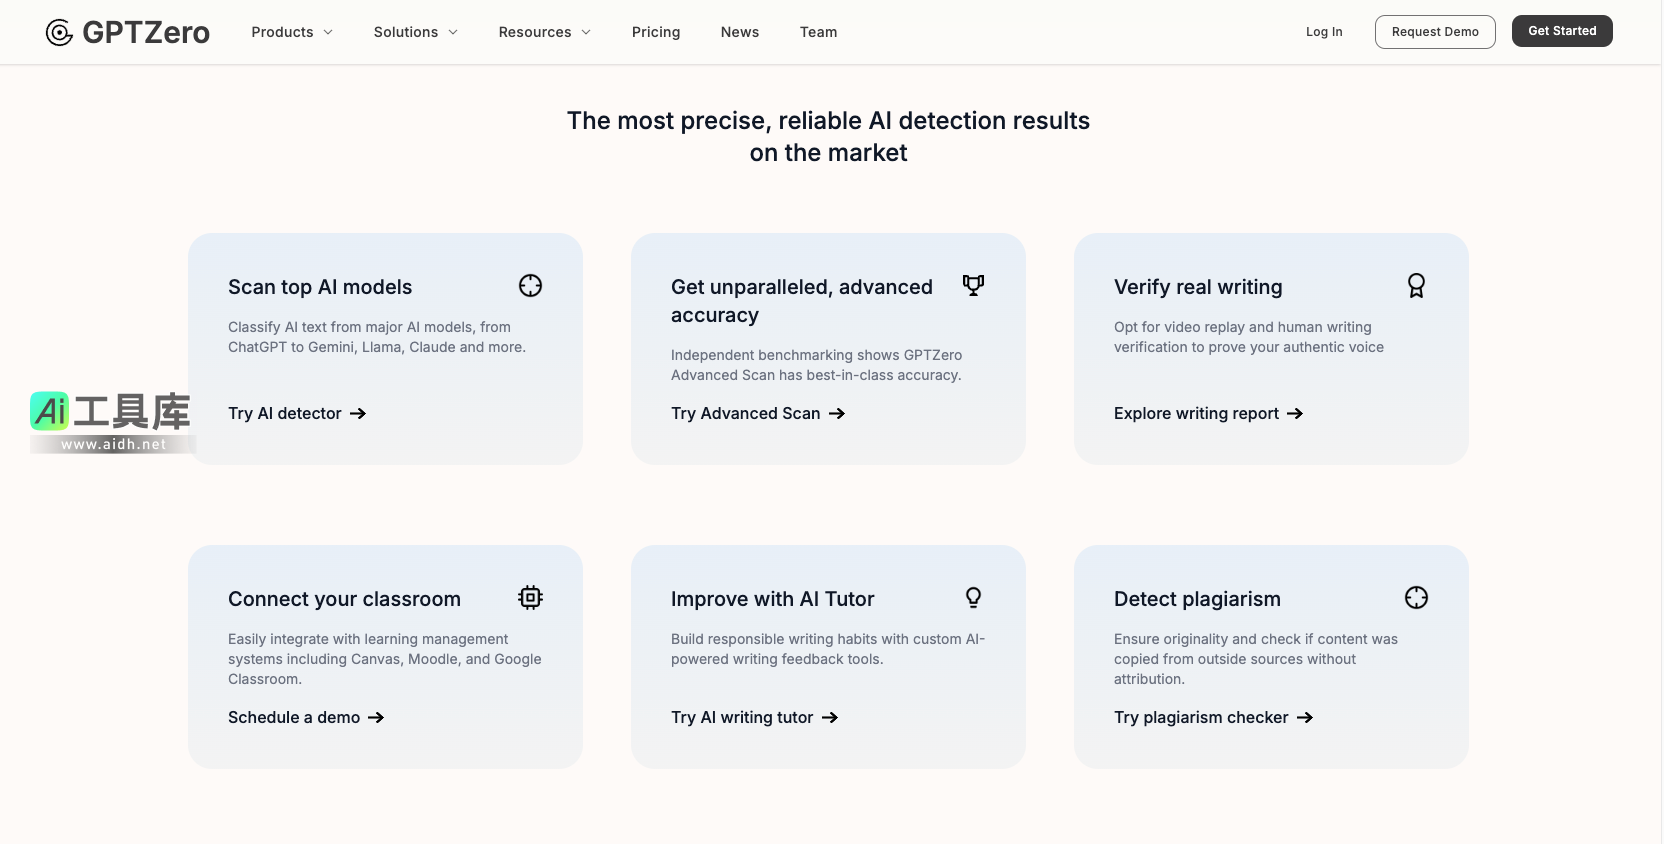The image size is (1664, 844).
Task: Click the trophy icon on advanced accuracy card
Action: [x=973, y=286]
